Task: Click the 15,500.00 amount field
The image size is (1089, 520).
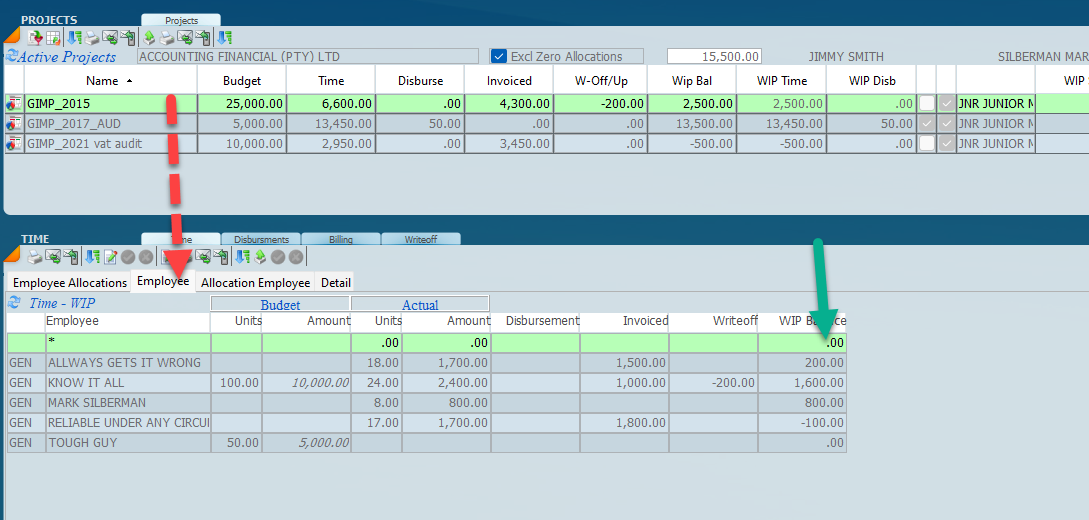Action: [715, 57]
